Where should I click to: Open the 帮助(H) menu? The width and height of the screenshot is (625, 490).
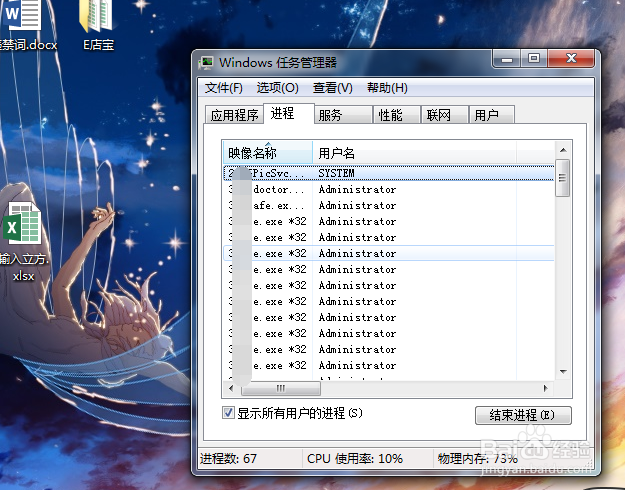[x=387, y=88]
